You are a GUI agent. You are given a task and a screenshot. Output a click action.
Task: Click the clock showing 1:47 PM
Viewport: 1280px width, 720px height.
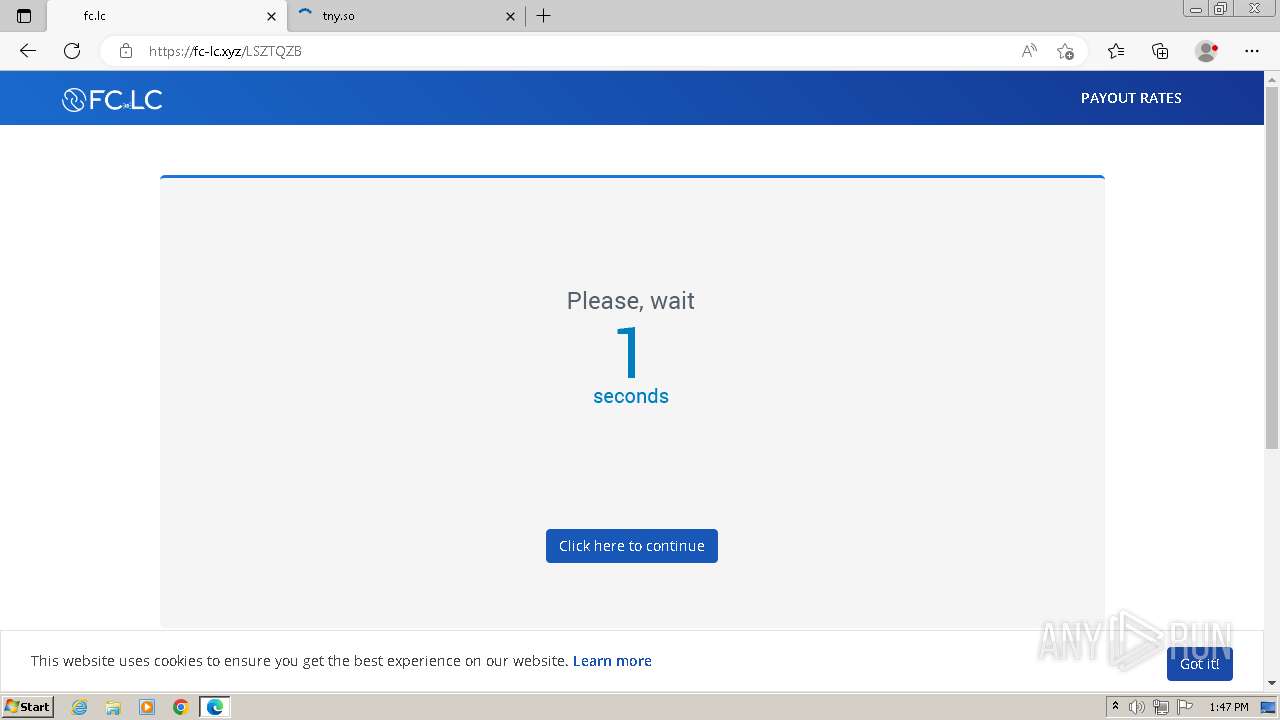coord(1229,707)
